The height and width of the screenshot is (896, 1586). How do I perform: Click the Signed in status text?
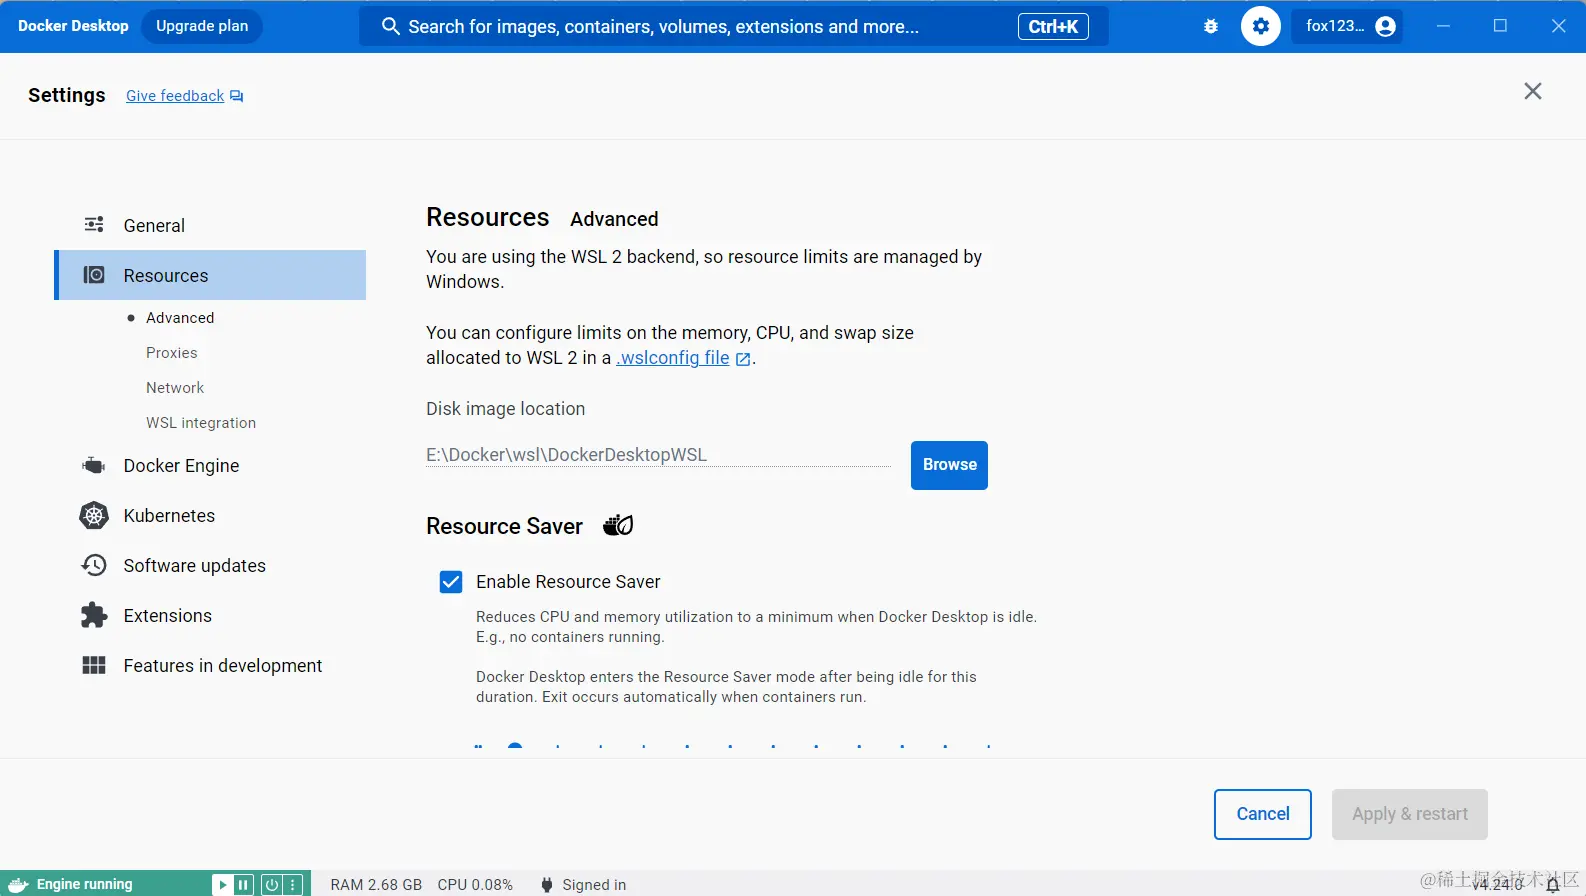[594, 885]
